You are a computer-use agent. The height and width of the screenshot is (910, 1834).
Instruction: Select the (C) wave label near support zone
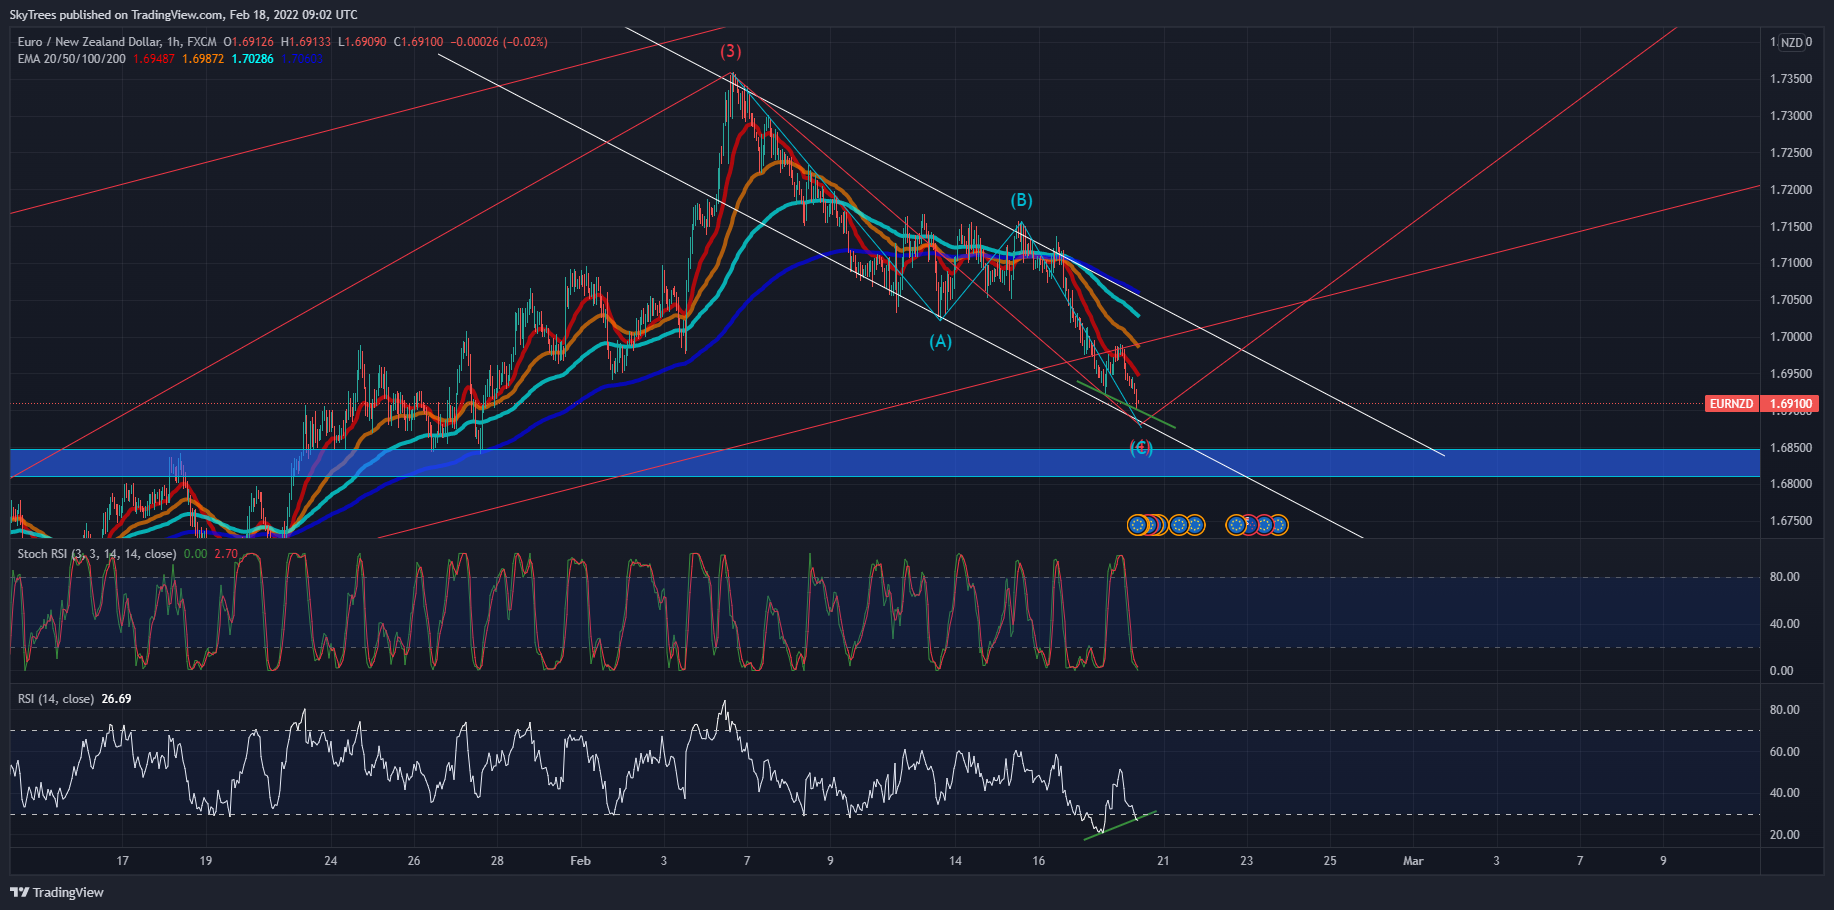(x=1141, y=448)
